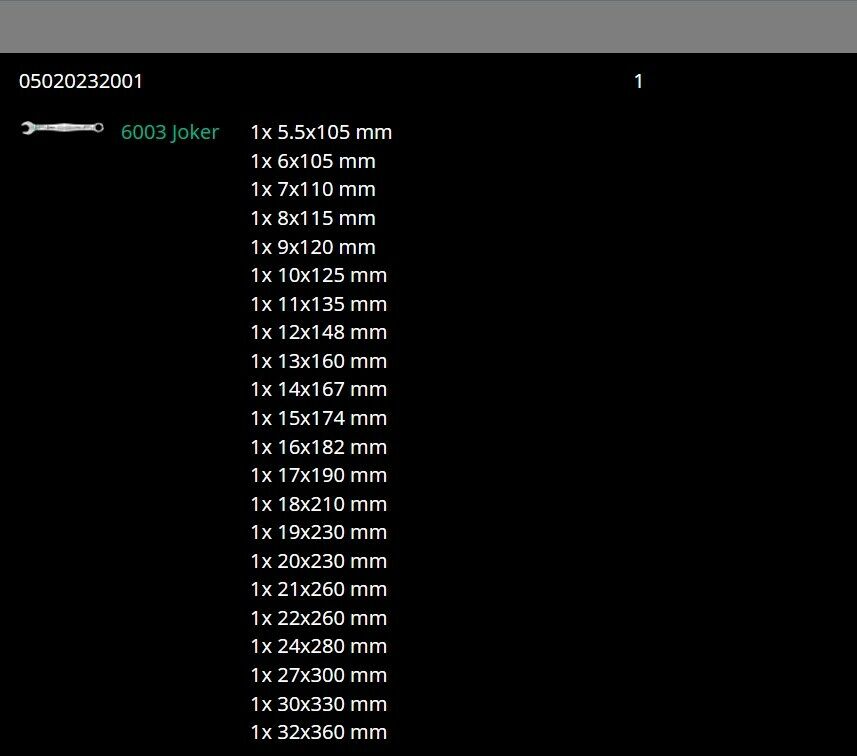The image size is (857, 756).
Task: Click the grey header bar
Action: (x=428, y=26)
